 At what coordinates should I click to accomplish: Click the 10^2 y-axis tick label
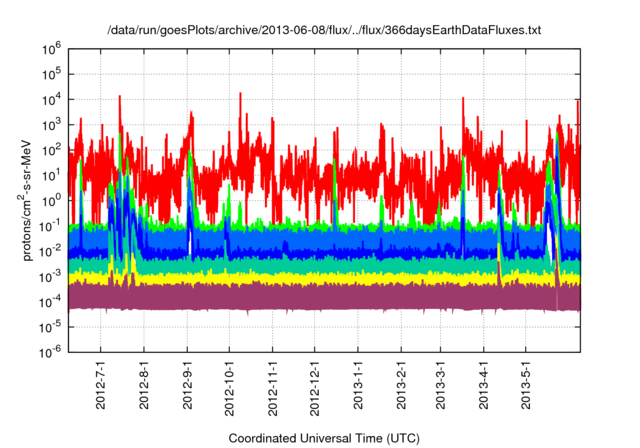point(51,150)
